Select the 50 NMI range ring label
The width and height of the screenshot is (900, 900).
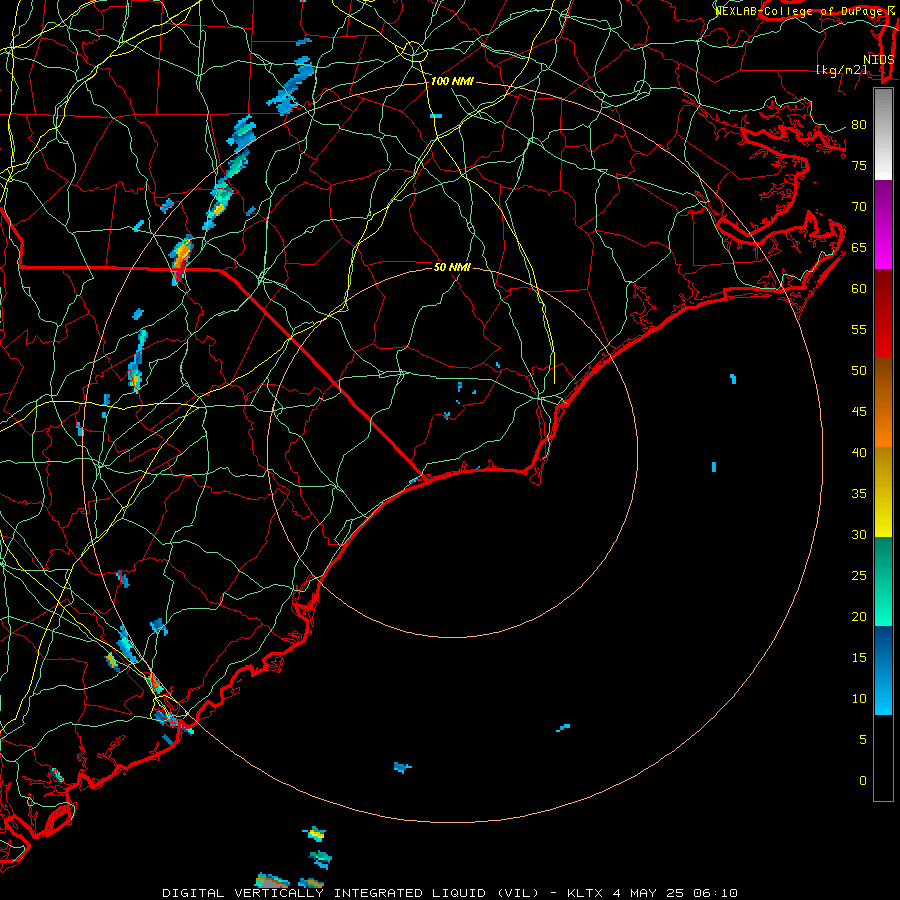(x=452, y=267)
